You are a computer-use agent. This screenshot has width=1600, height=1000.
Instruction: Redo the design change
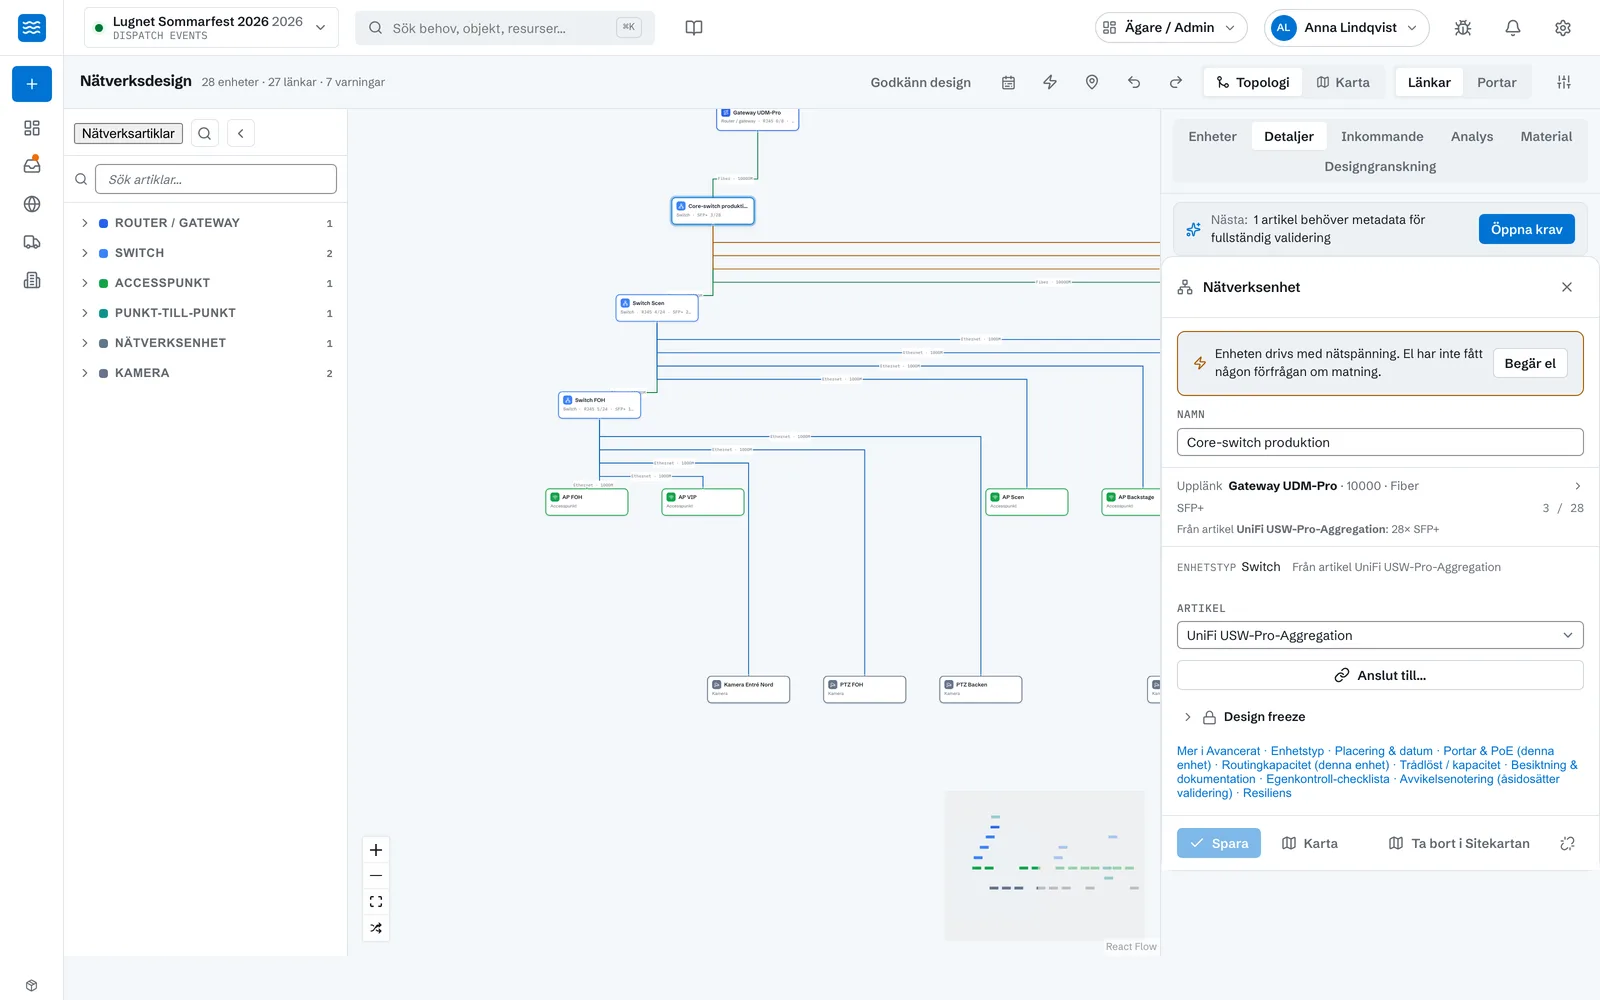(1176, 82)
